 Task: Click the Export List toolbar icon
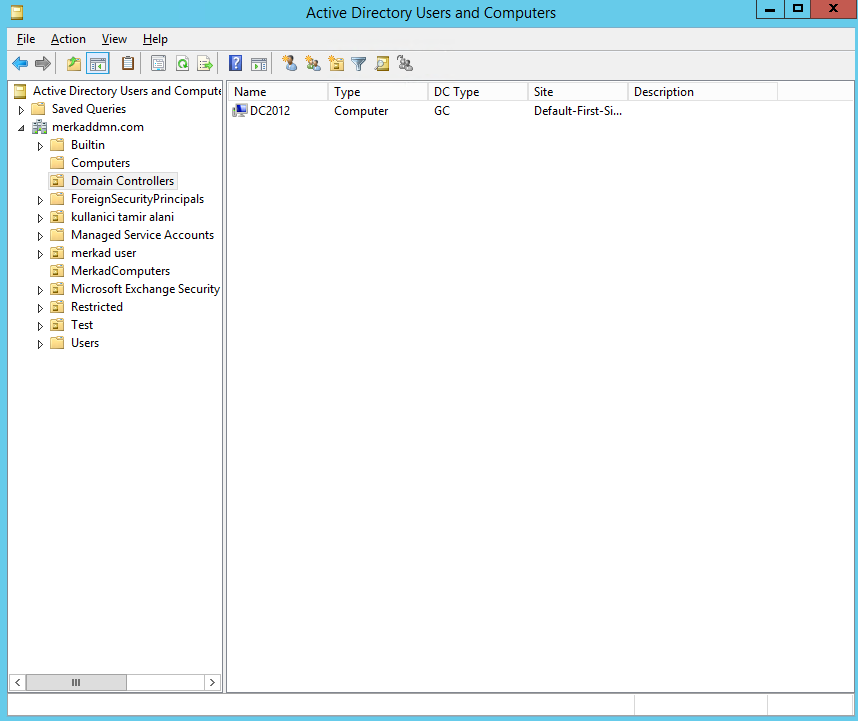point(205,64)
